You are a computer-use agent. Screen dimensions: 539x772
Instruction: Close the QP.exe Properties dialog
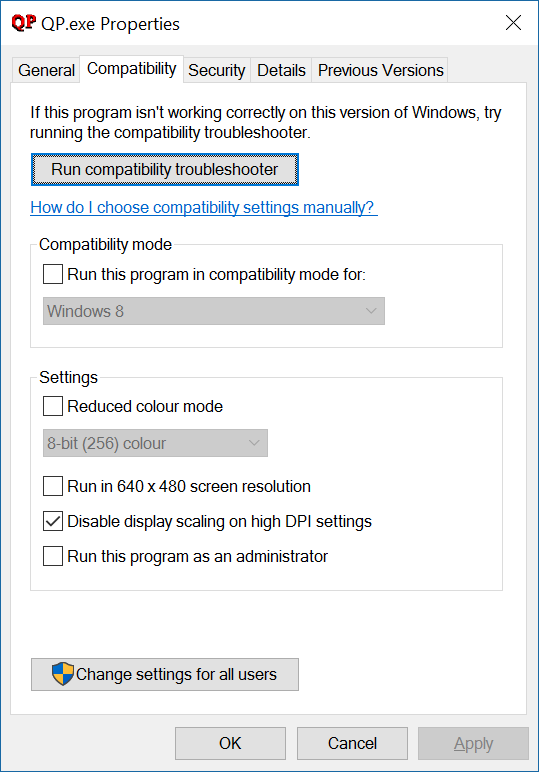pos(513,23)
